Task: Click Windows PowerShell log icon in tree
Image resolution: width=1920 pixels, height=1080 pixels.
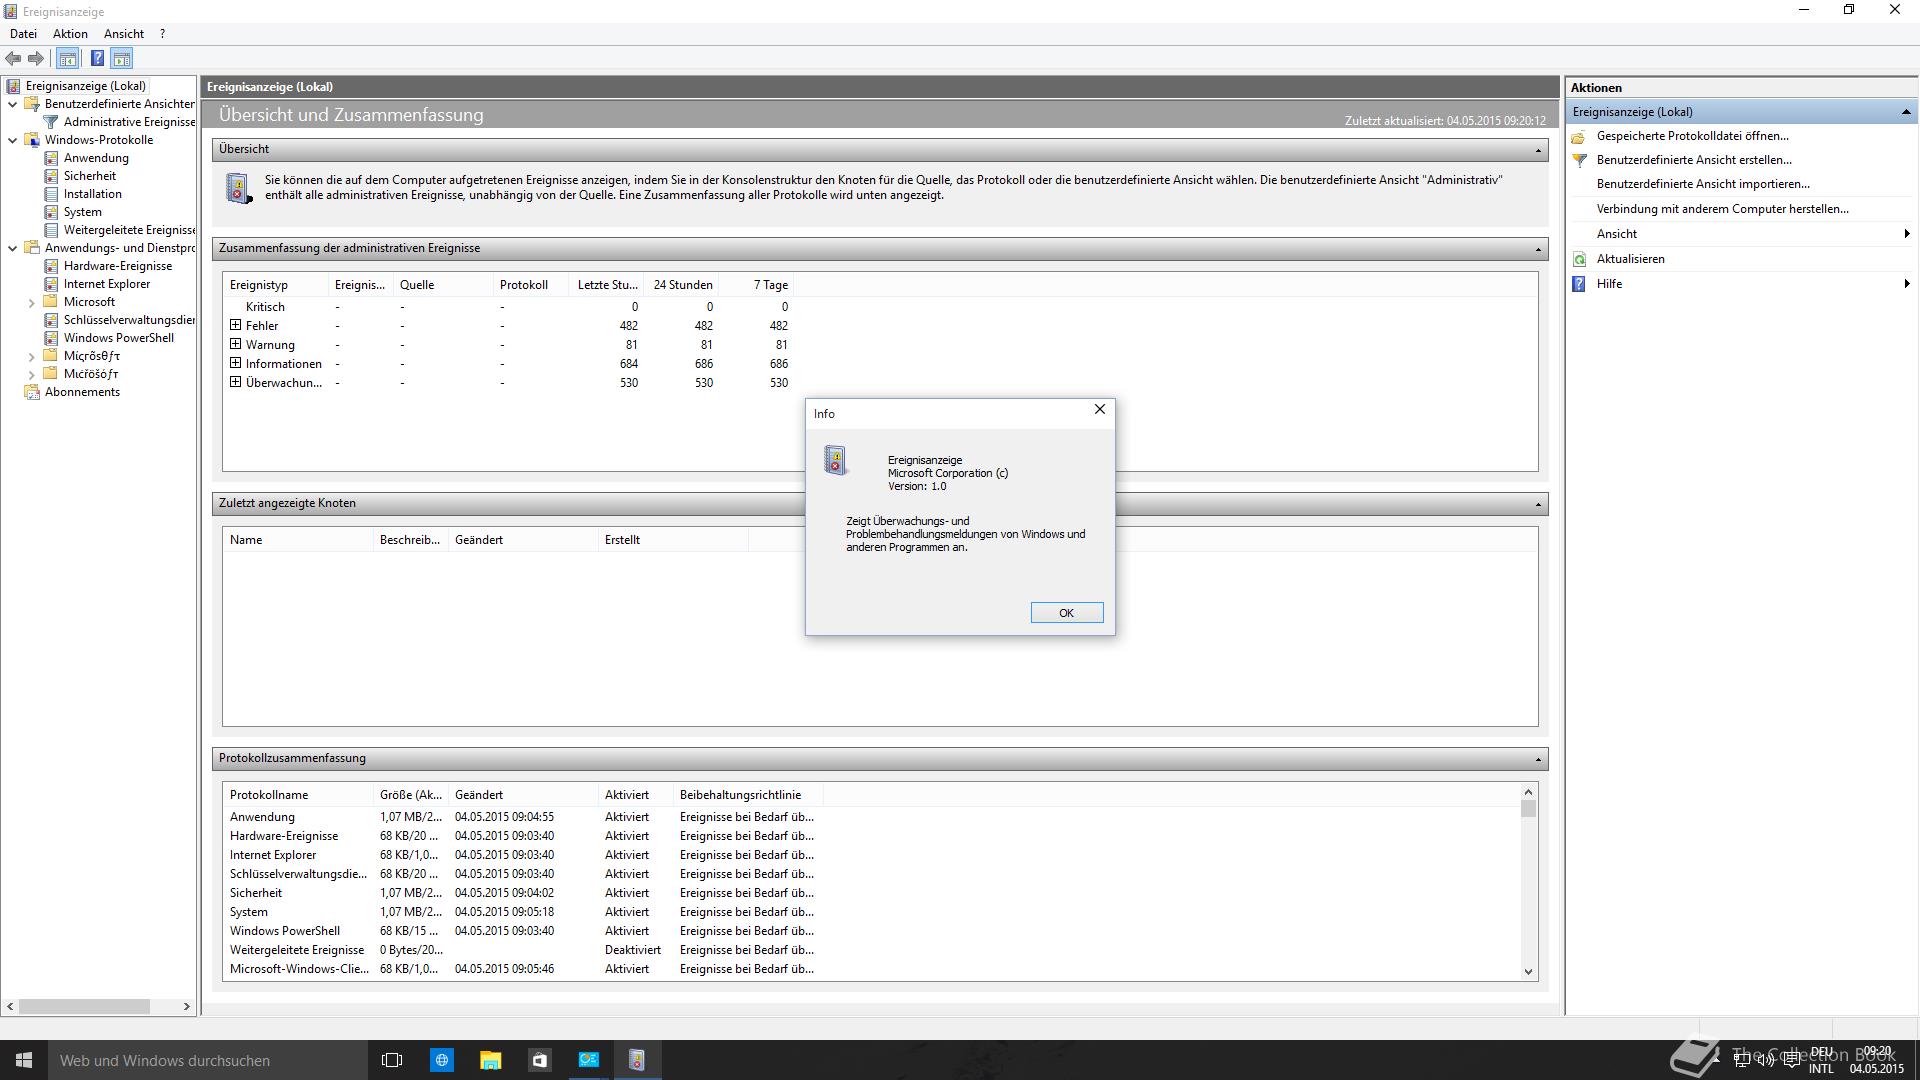Action: pos(51,338)
